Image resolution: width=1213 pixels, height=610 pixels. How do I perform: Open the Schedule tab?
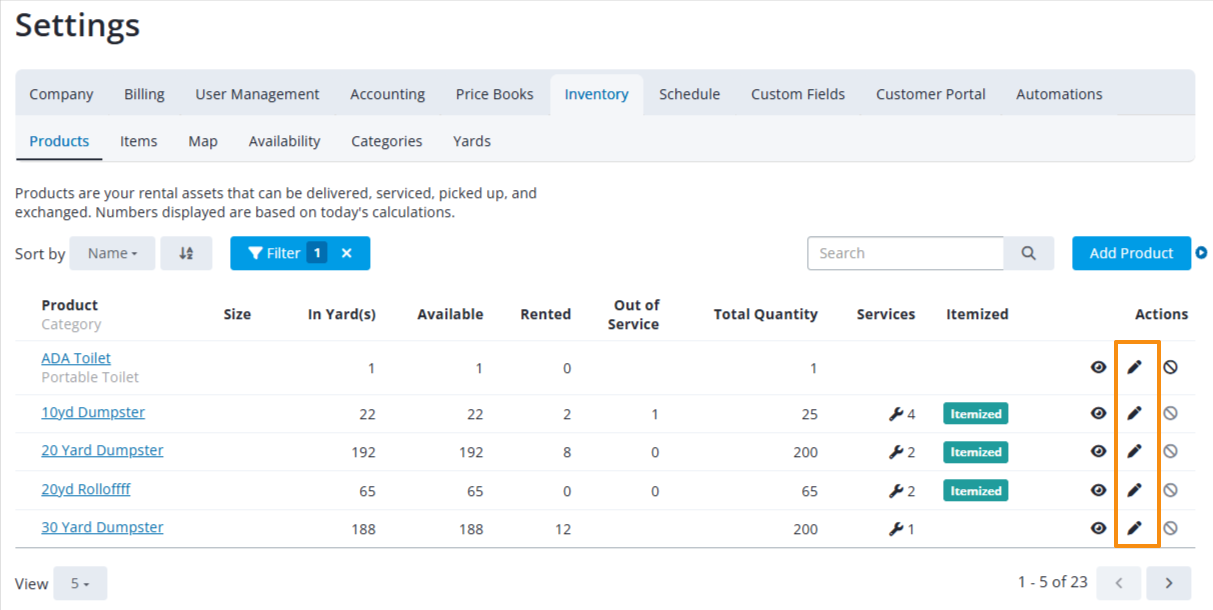coord(689,94)
